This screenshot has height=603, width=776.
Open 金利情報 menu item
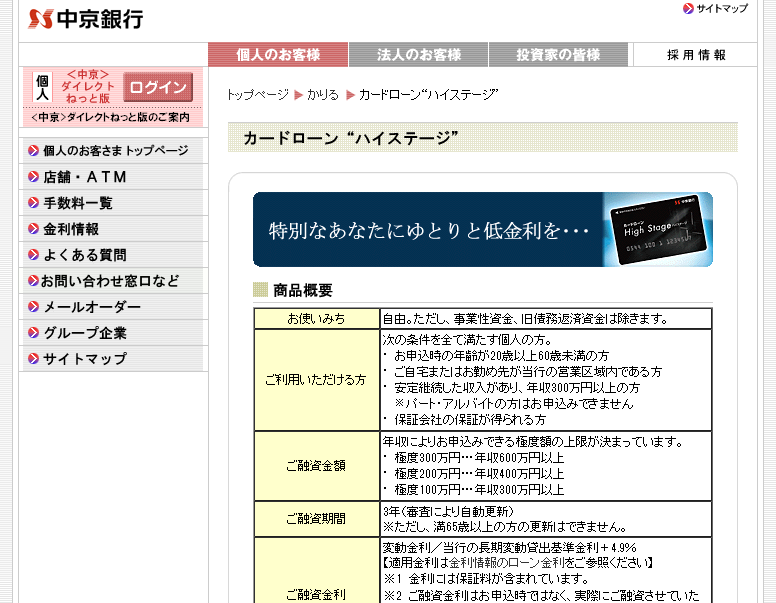pos(71,229)
